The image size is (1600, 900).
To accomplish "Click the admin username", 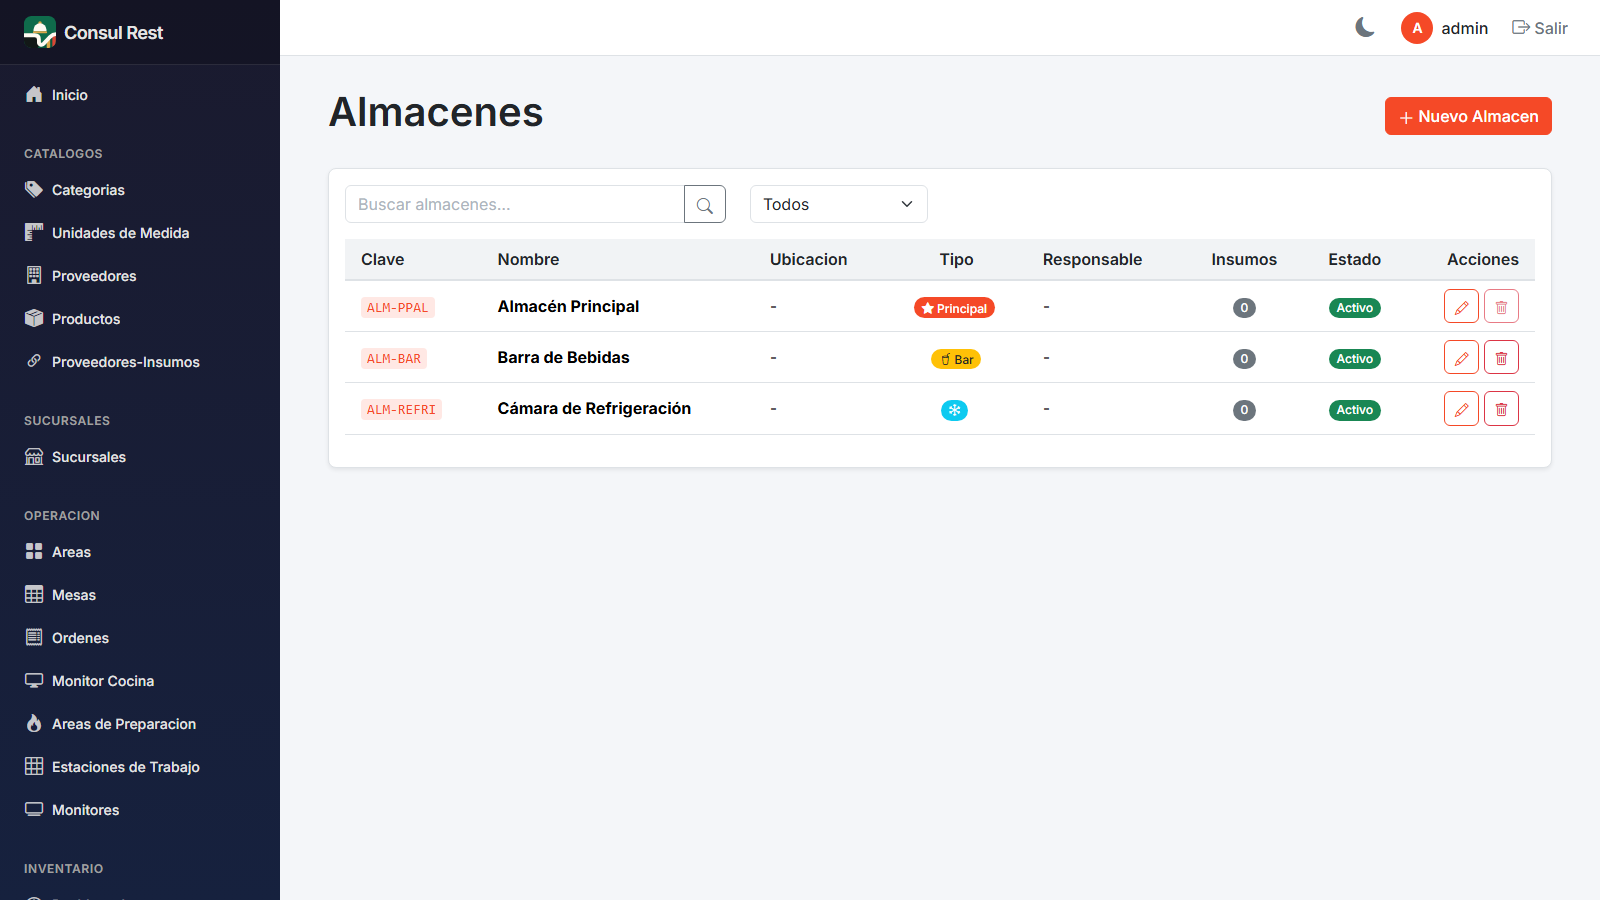I will [x=1465, y=28].
